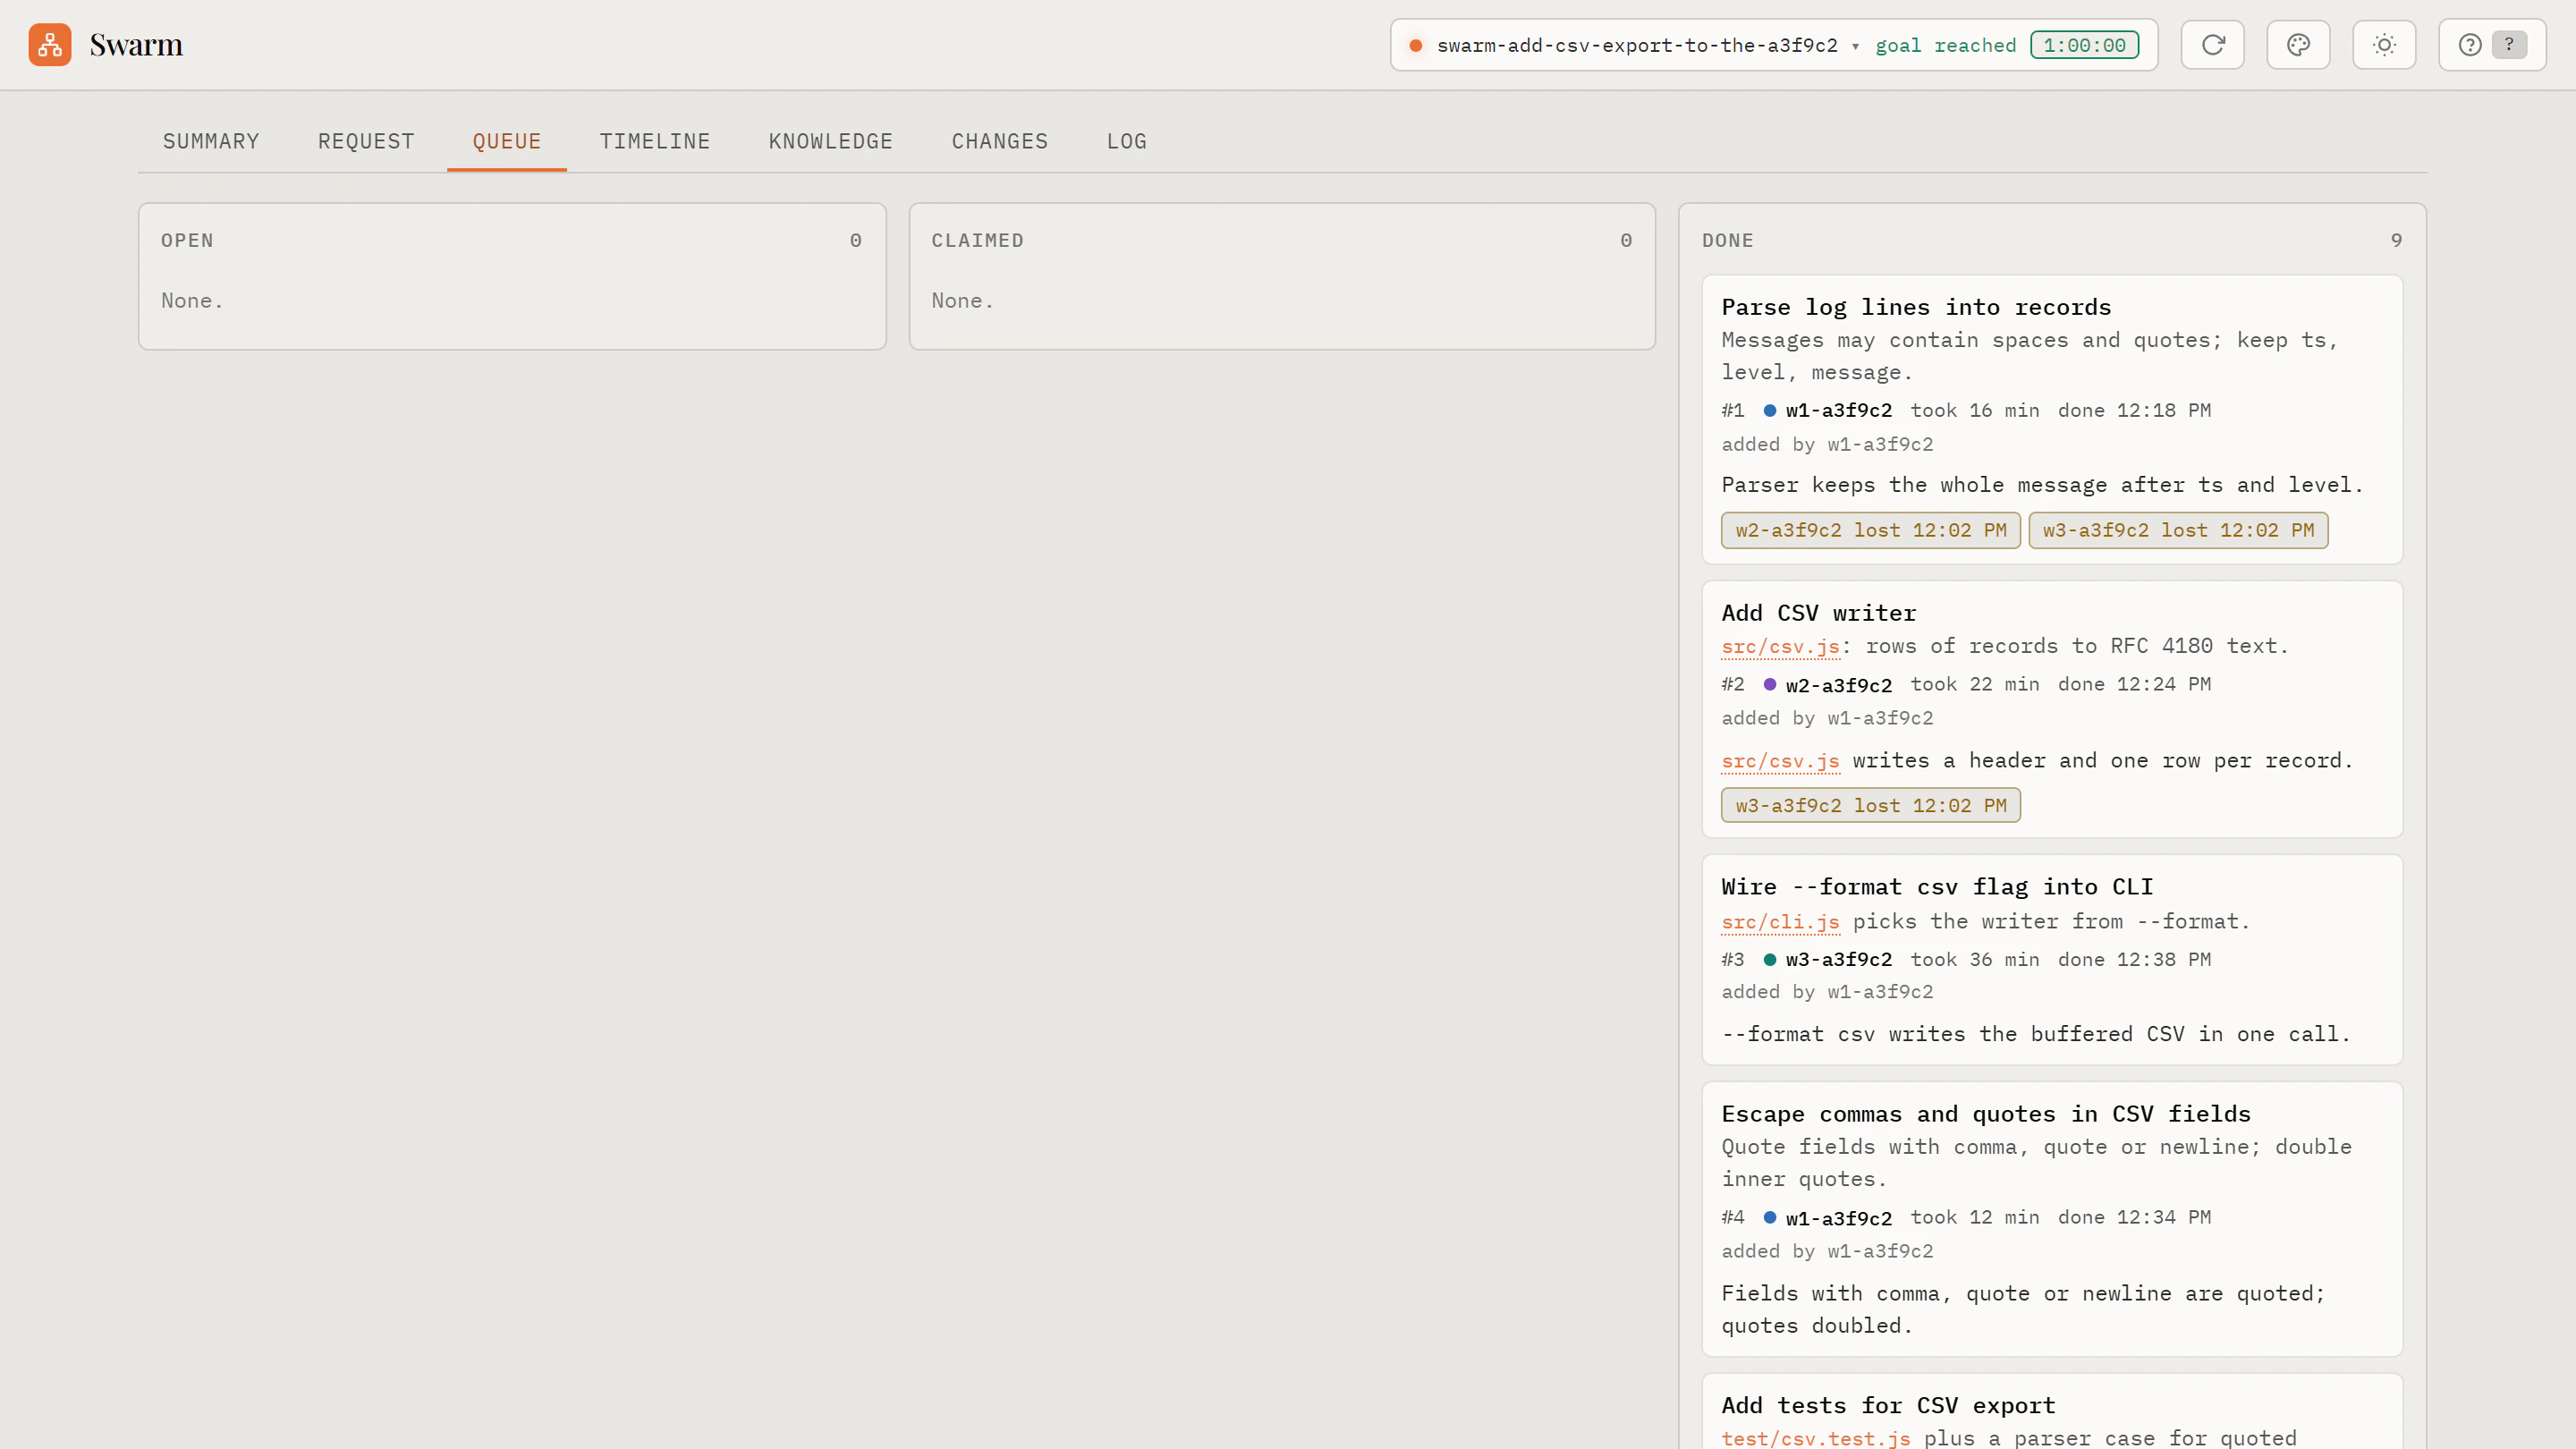This screenshot has height=1449, width=2576.
Task: Click the orange status dot of the run
Action: [1416, 45]
